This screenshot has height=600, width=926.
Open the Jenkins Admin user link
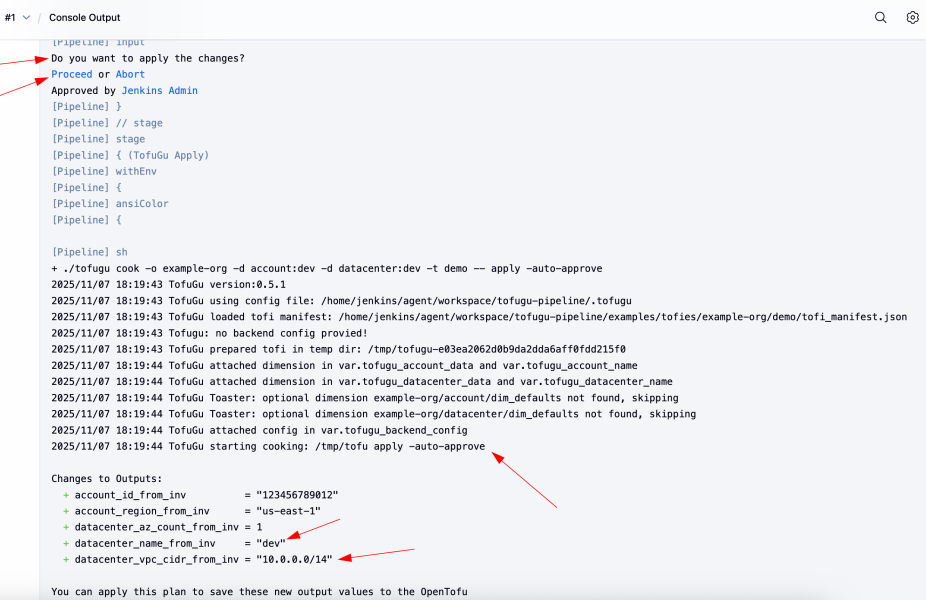click(159, 91)
